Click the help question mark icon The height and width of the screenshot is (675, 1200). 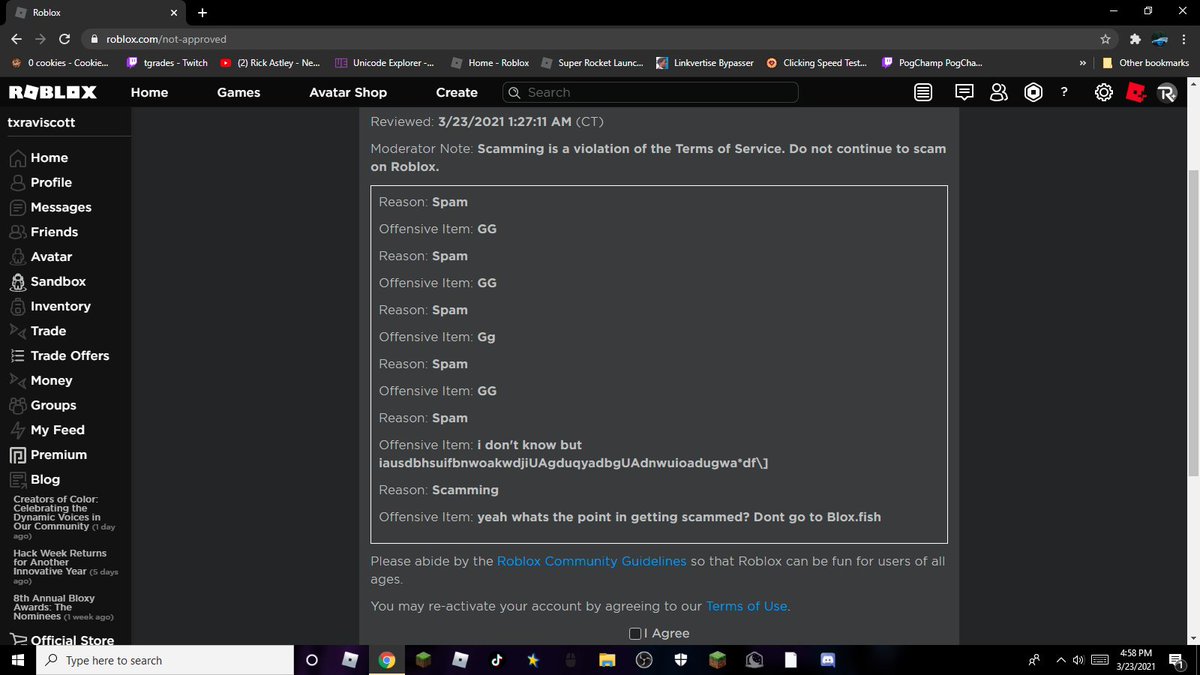click(1063, 92)
